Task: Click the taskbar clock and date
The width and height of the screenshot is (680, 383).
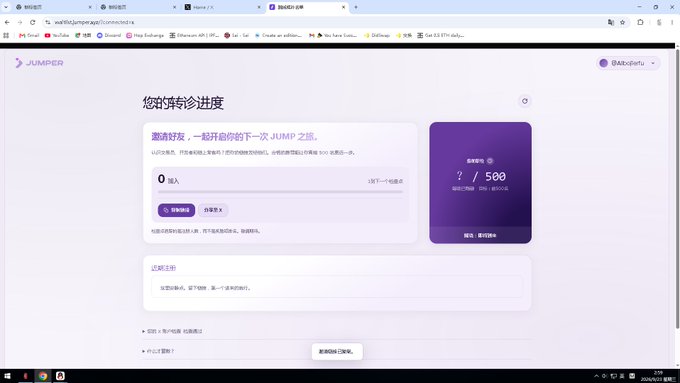Action: pyautogui.click(x=658, y=376)
